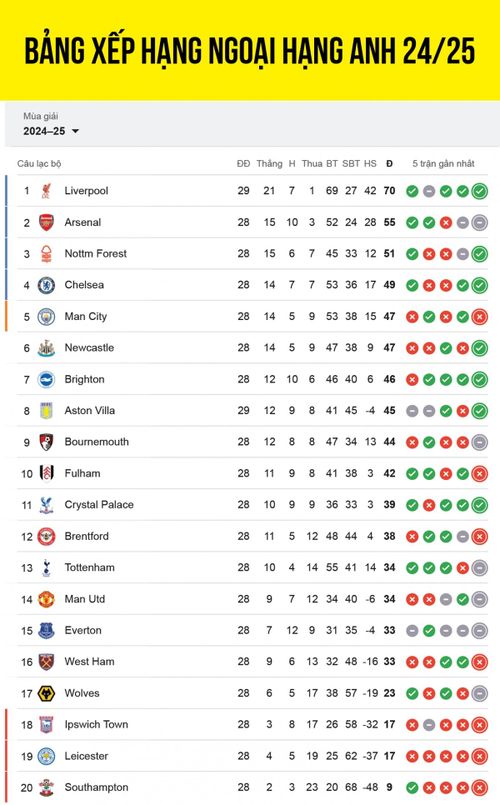This screenshot has width=500, height=805.
Task: Click Southampton's latest loss result icon
Action: 479,788
